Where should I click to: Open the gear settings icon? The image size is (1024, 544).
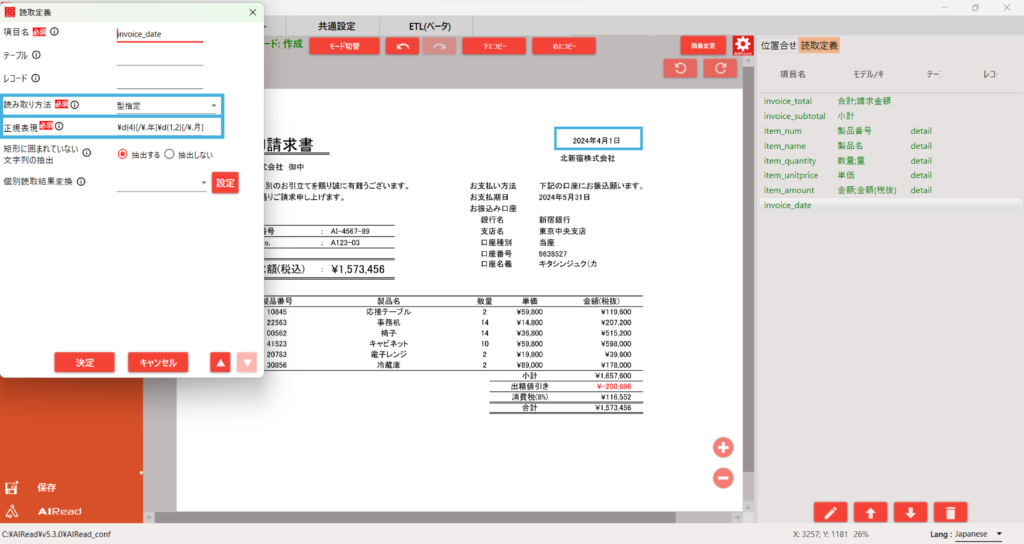click(x=742, y=46)
